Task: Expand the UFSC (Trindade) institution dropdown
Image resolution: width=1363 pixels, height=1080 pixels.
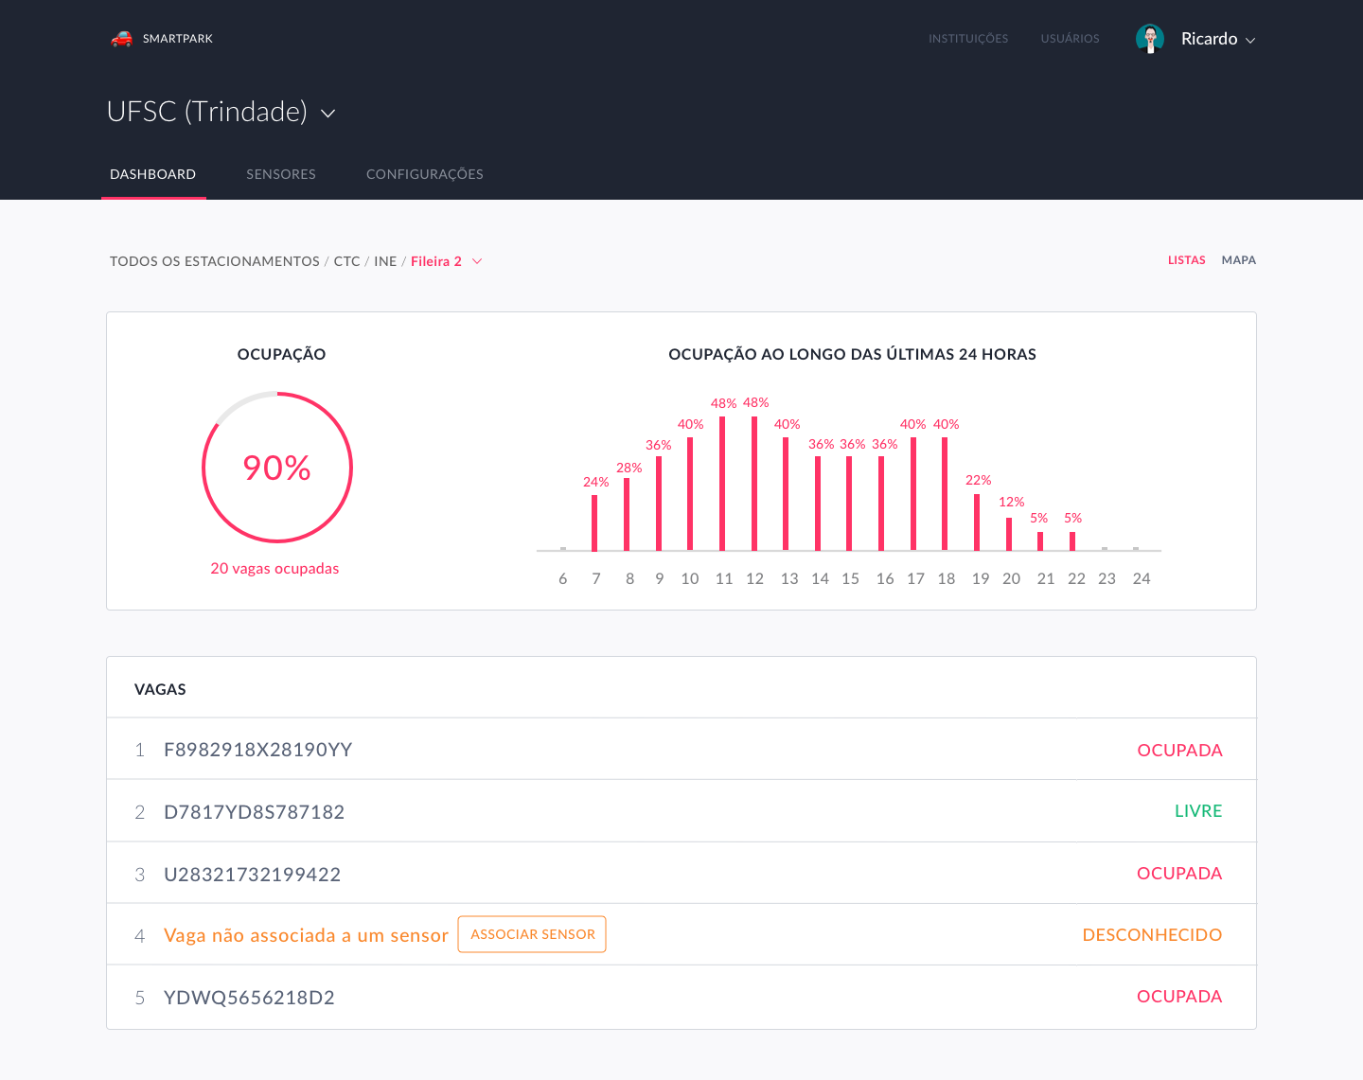Action: click(x=328, y=114)
